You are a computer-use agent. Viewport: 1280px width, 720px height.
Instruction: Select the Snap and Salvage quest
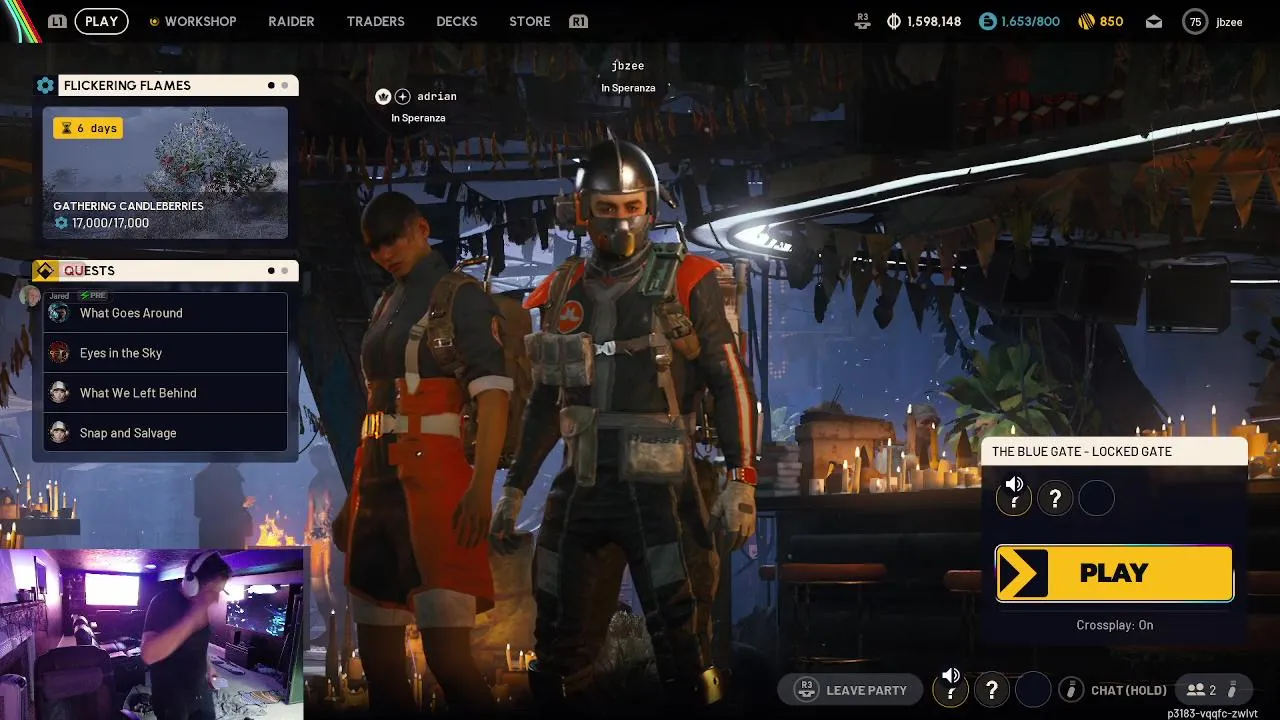pos(165,433)
